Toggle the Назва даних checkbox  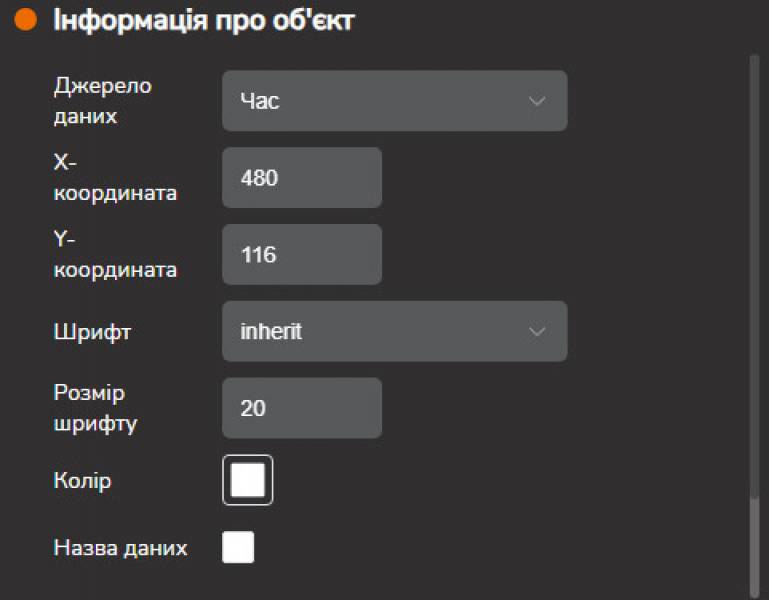pos(238,548)
